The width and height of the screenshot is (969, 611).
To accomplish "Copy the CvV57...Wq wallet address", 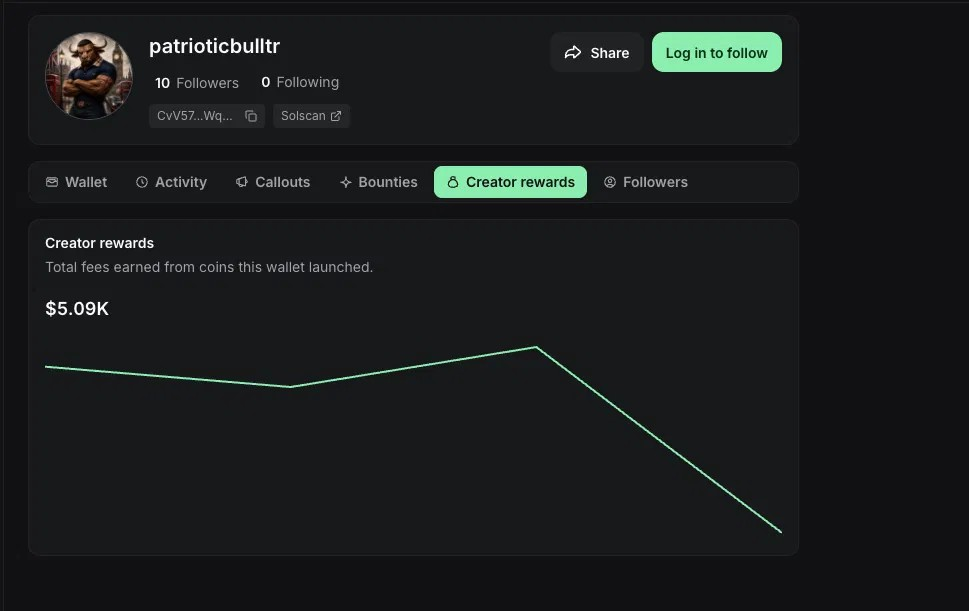I will click(x=251, y=116).
